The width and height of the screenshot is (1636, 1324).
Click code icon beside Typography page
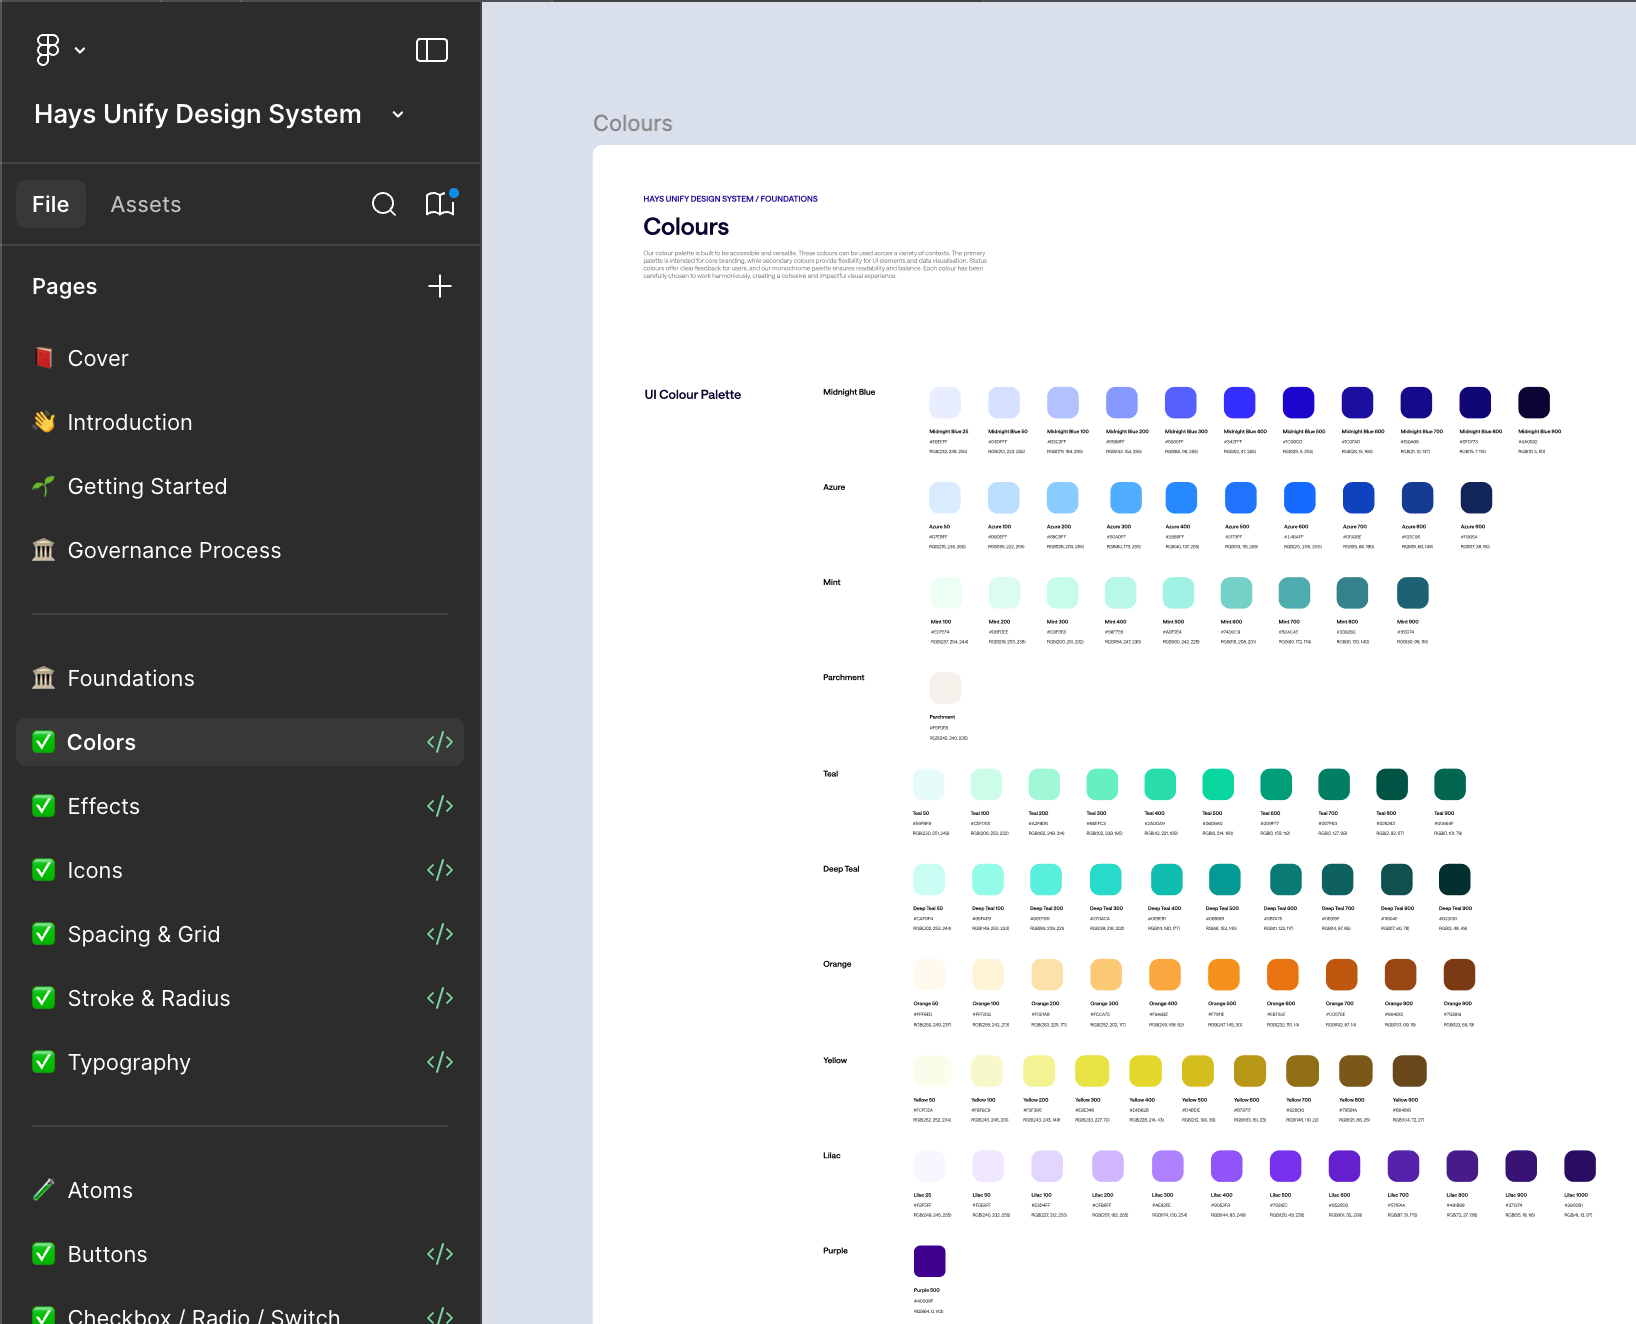coord(440,1062)
